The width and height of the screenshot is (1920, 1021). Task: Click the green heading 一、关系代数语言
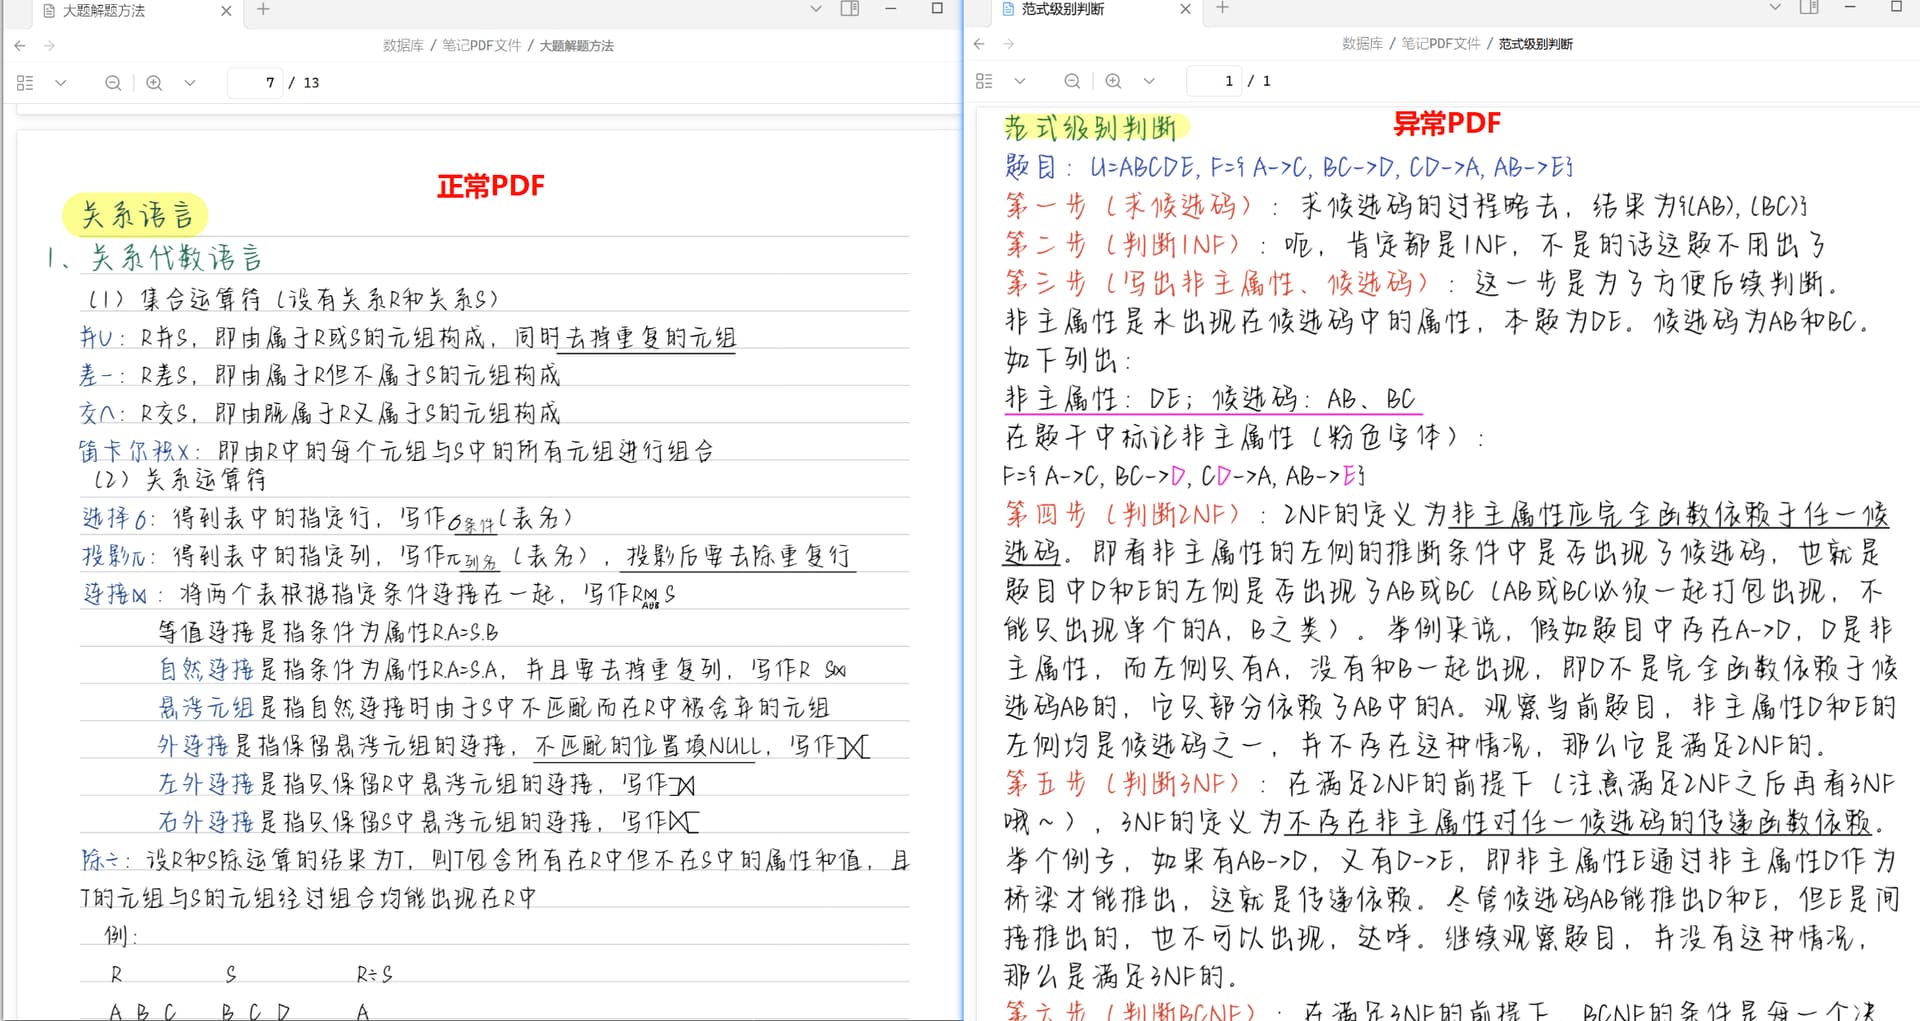(155, 258)
